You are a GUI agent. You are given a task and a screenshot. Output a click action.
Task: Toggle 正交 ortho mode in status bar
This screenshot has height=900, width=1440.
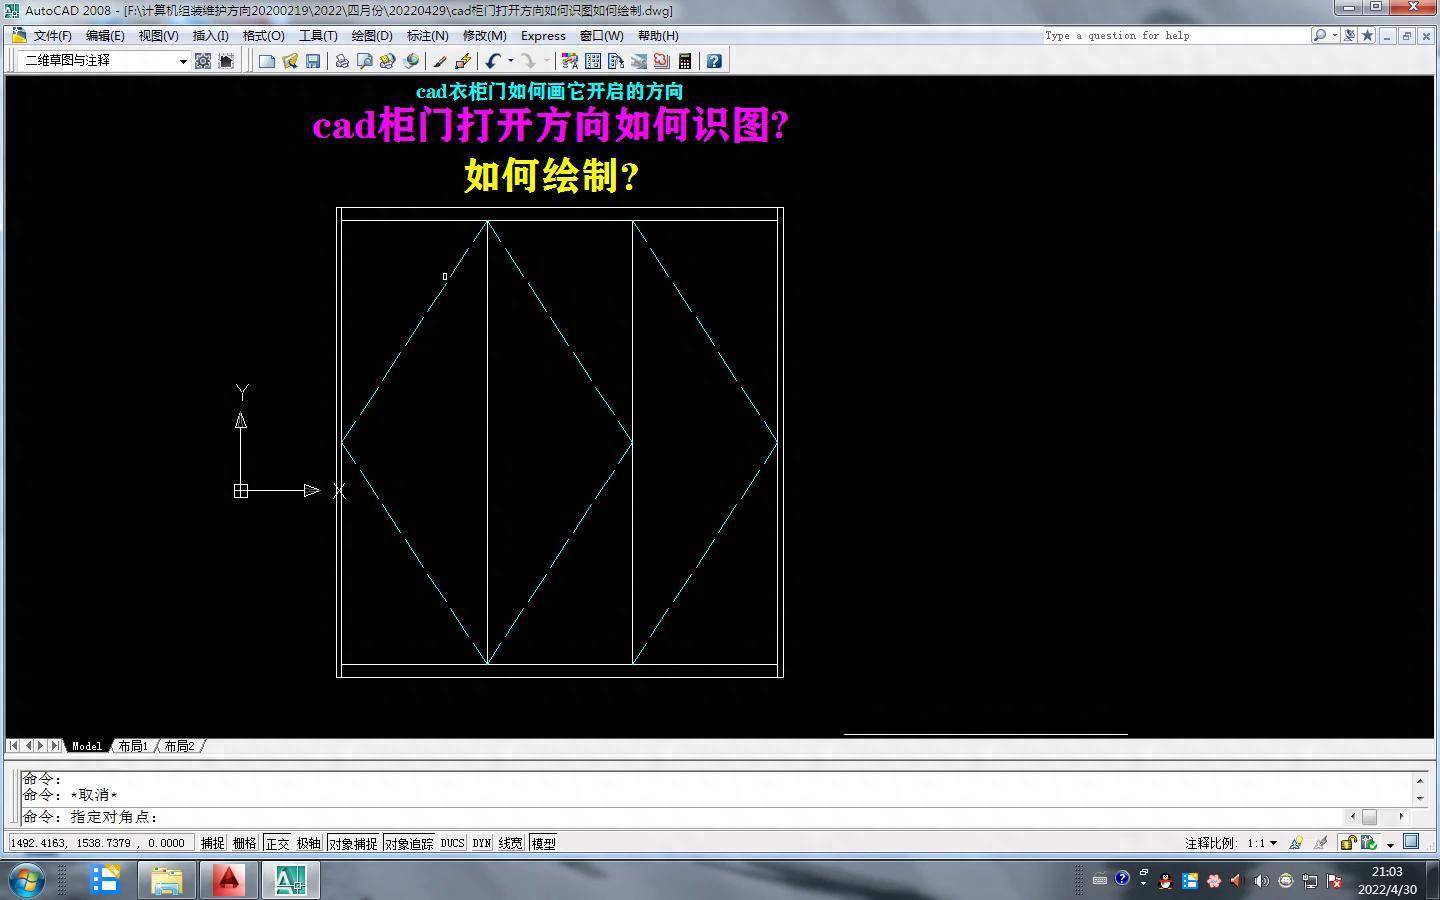[277, 843]
